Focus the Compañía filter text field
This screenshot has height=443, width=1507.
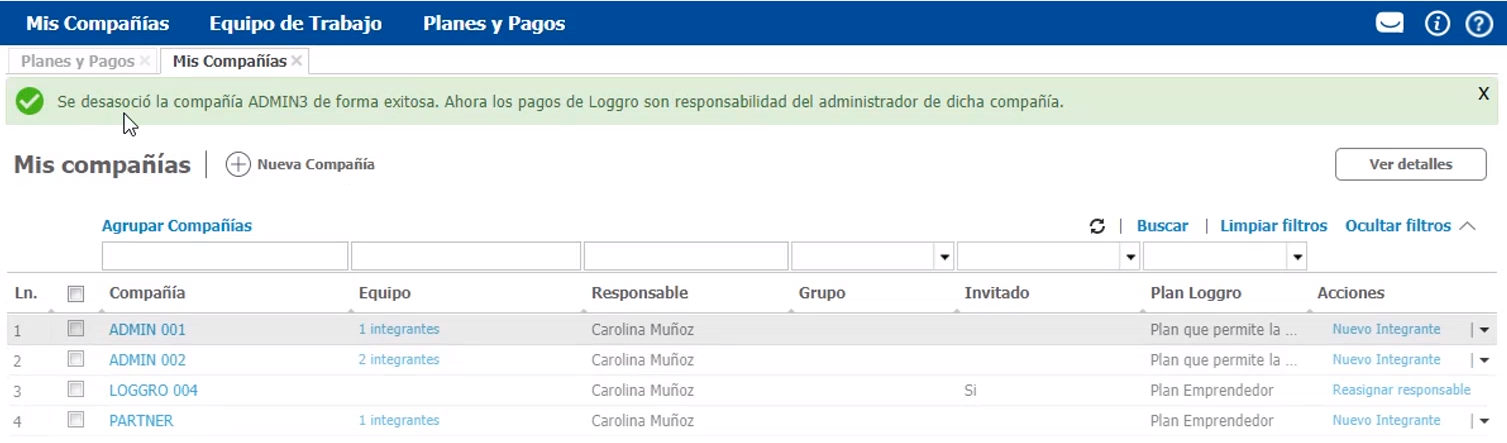point(224,257)
